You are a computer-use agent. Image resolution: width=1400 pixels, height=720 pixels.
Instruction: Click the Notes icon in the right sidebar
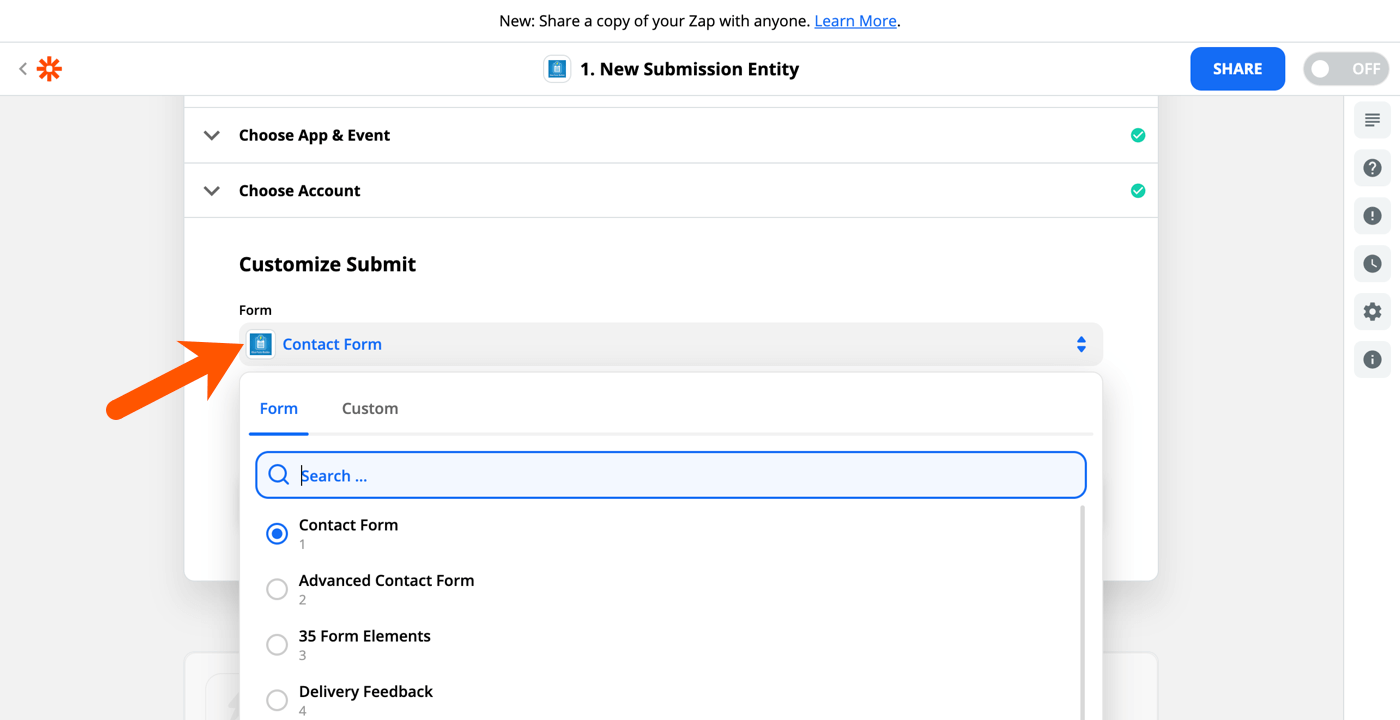pos(1372,119)
